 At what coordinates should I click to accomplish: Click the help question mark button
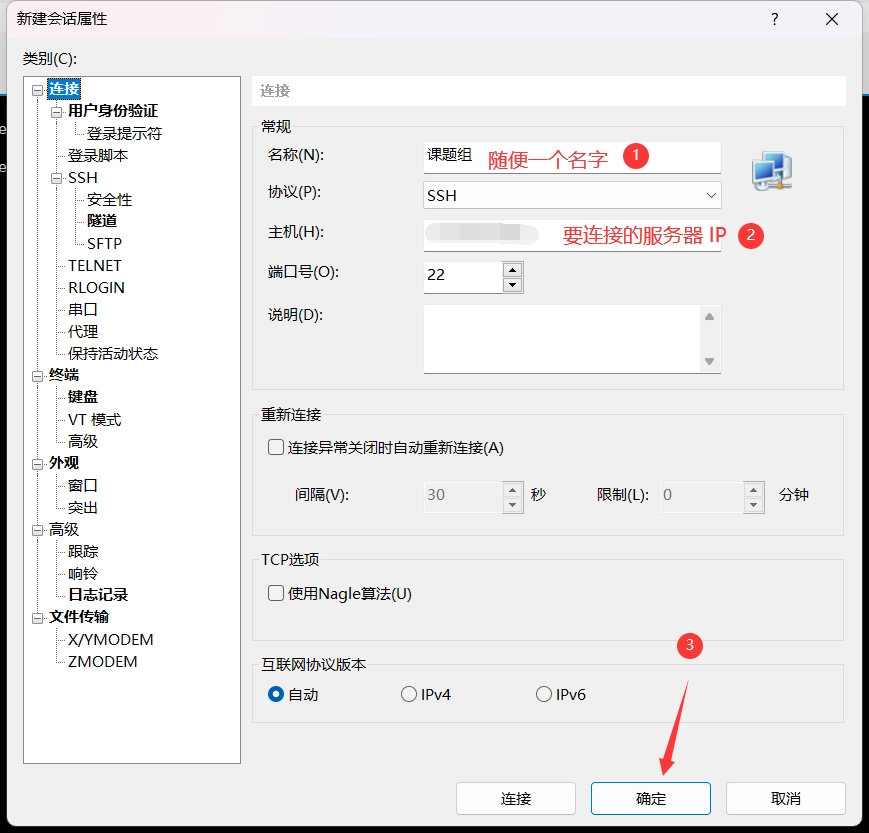tap(775, 20)
